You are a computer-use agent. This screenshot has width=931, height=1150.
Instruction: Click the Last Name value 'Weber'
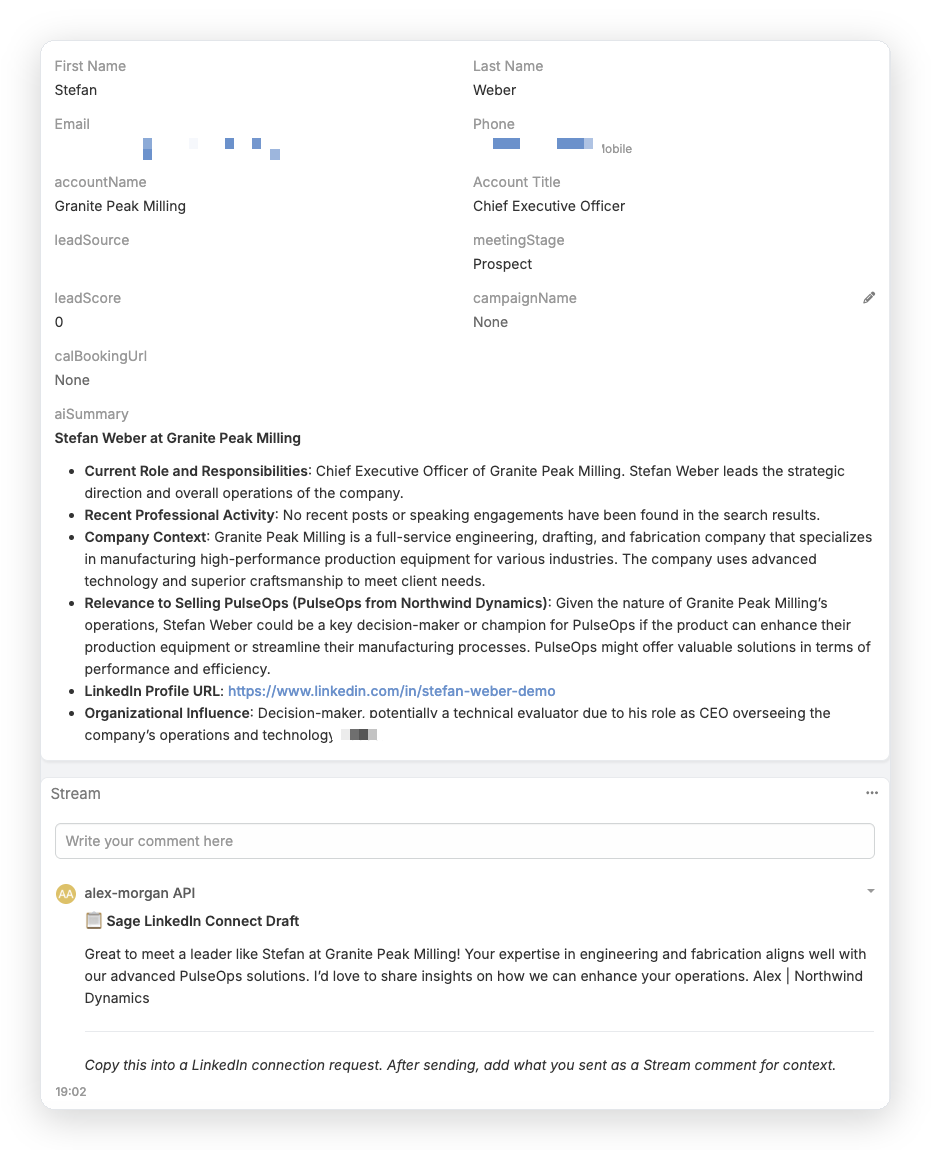[494, 90]
